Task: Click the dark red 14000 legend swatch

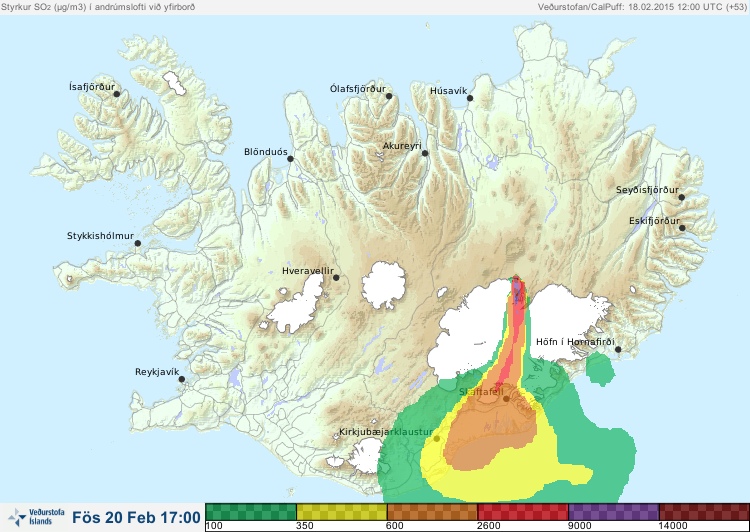Action: point(704,512)
